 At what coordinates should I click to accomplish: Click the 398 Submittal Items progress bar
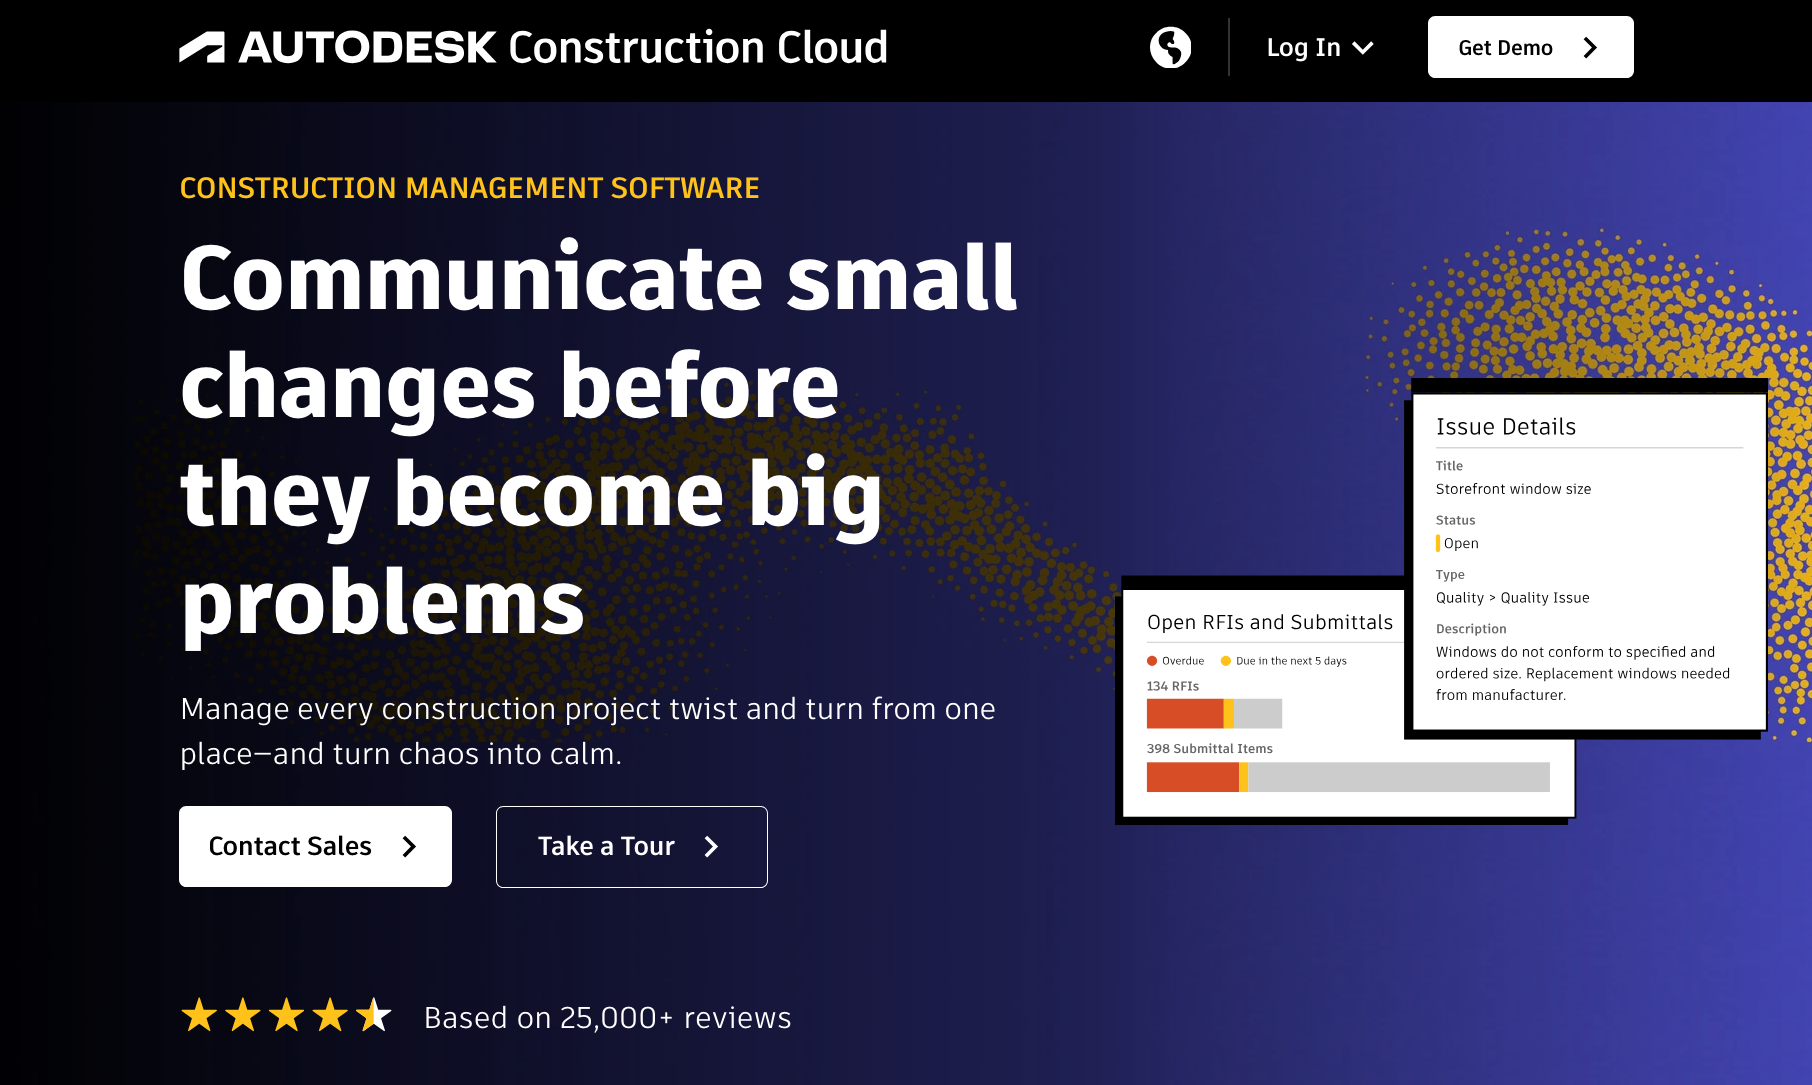(1348, 777)
